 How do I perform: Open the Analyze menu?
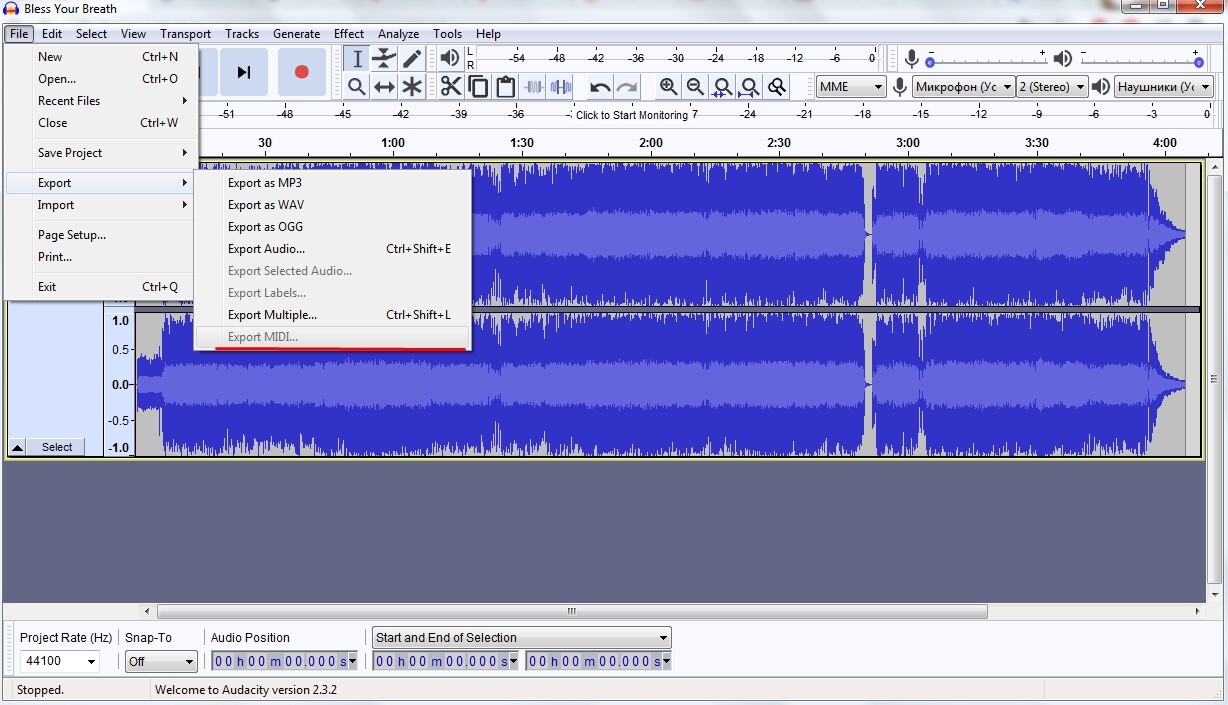point(398,34)
